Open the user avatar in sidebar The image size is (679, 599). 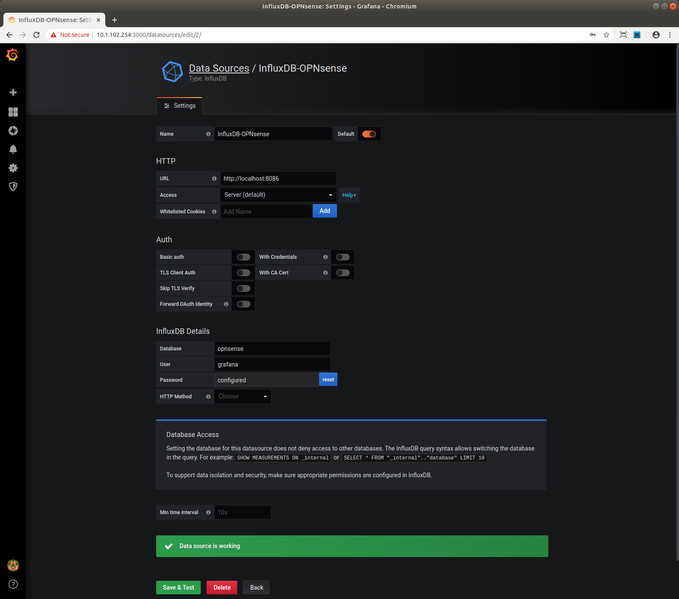[x=13, y=565]
